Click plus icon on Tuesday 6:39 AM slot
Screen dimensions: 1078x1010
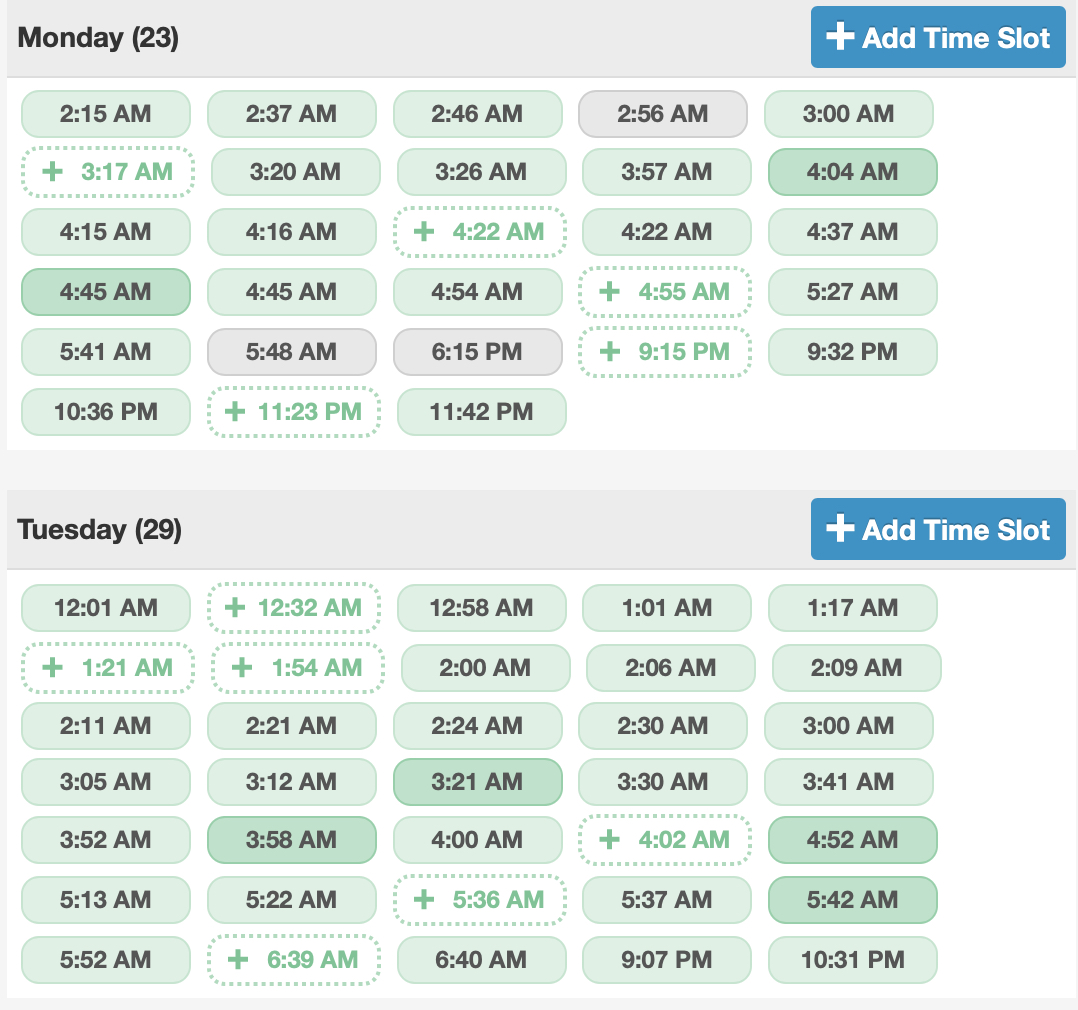[x=238, y=960]
